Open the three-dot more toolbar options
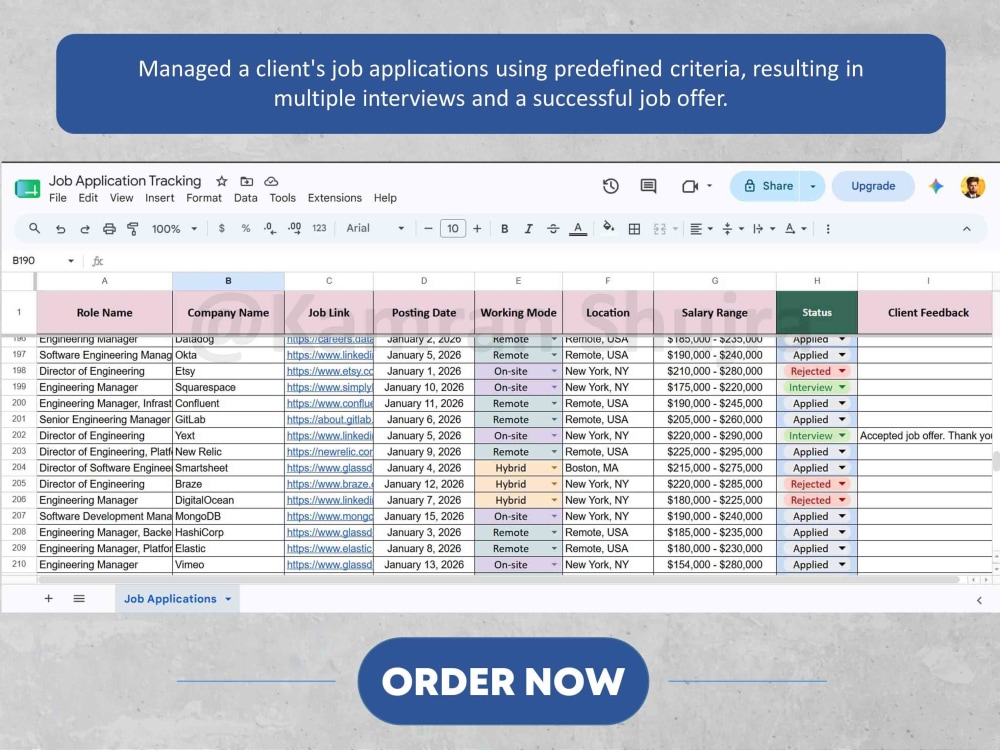Viewport: 1000px width, 750px height. 828,229
